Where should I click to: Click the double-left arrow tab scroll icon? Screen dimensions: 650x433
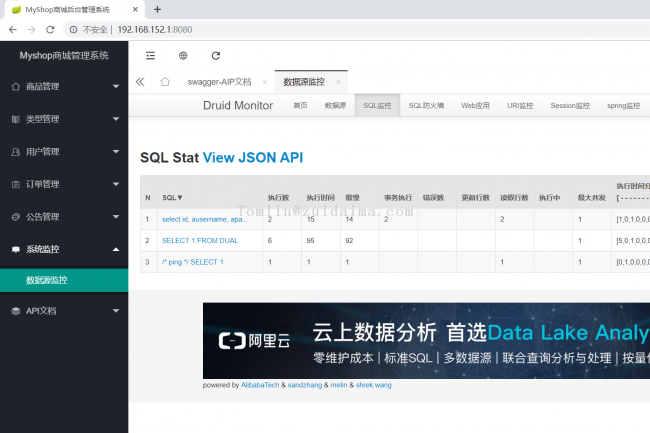[140, 82]
